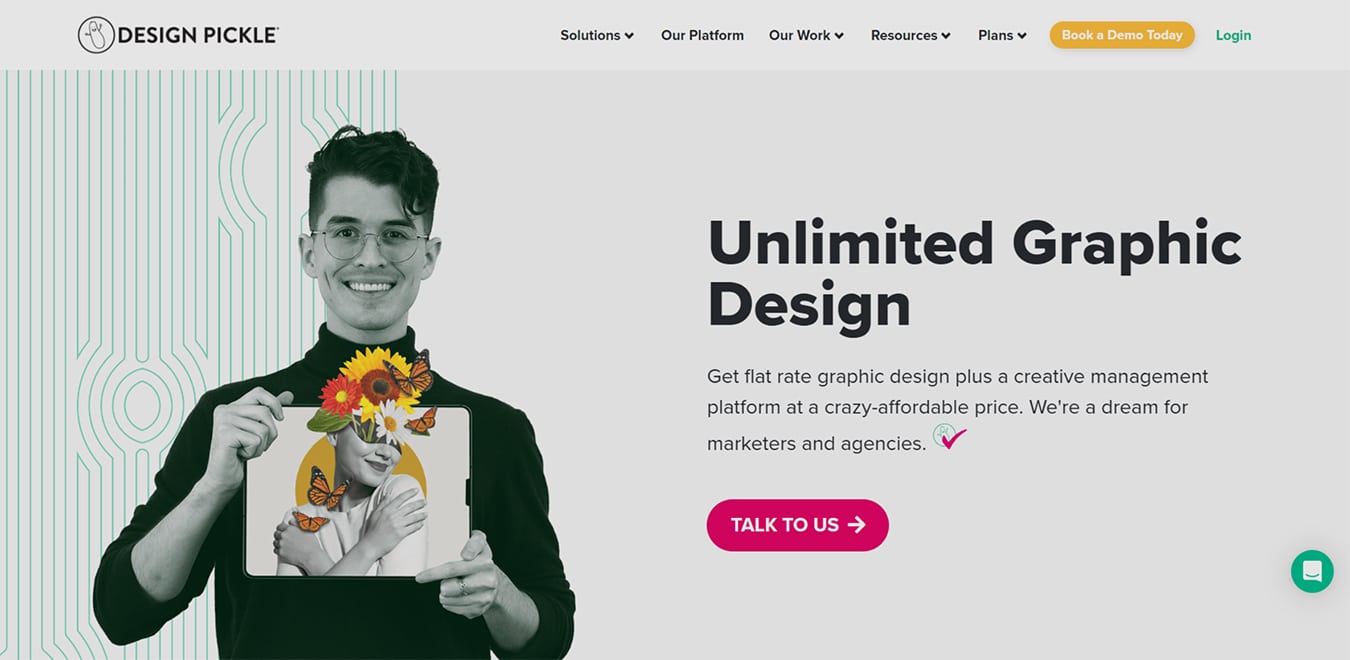Click the Design Pickle wordmark text
Viewport: 1350px width, 660px height.
(198, 36)
